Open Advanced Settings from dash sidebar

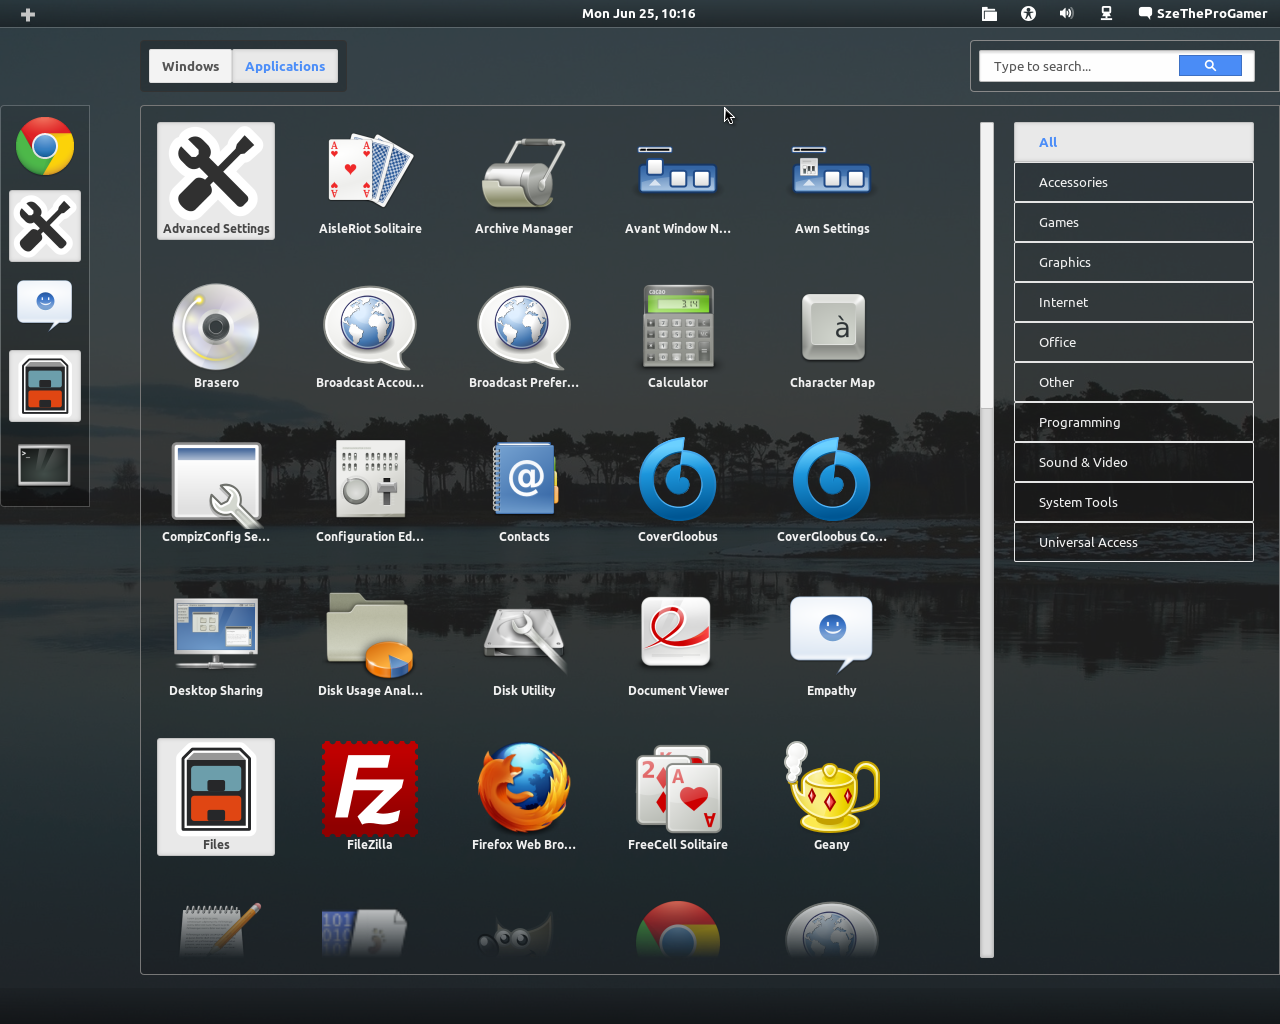click(45, 226)
